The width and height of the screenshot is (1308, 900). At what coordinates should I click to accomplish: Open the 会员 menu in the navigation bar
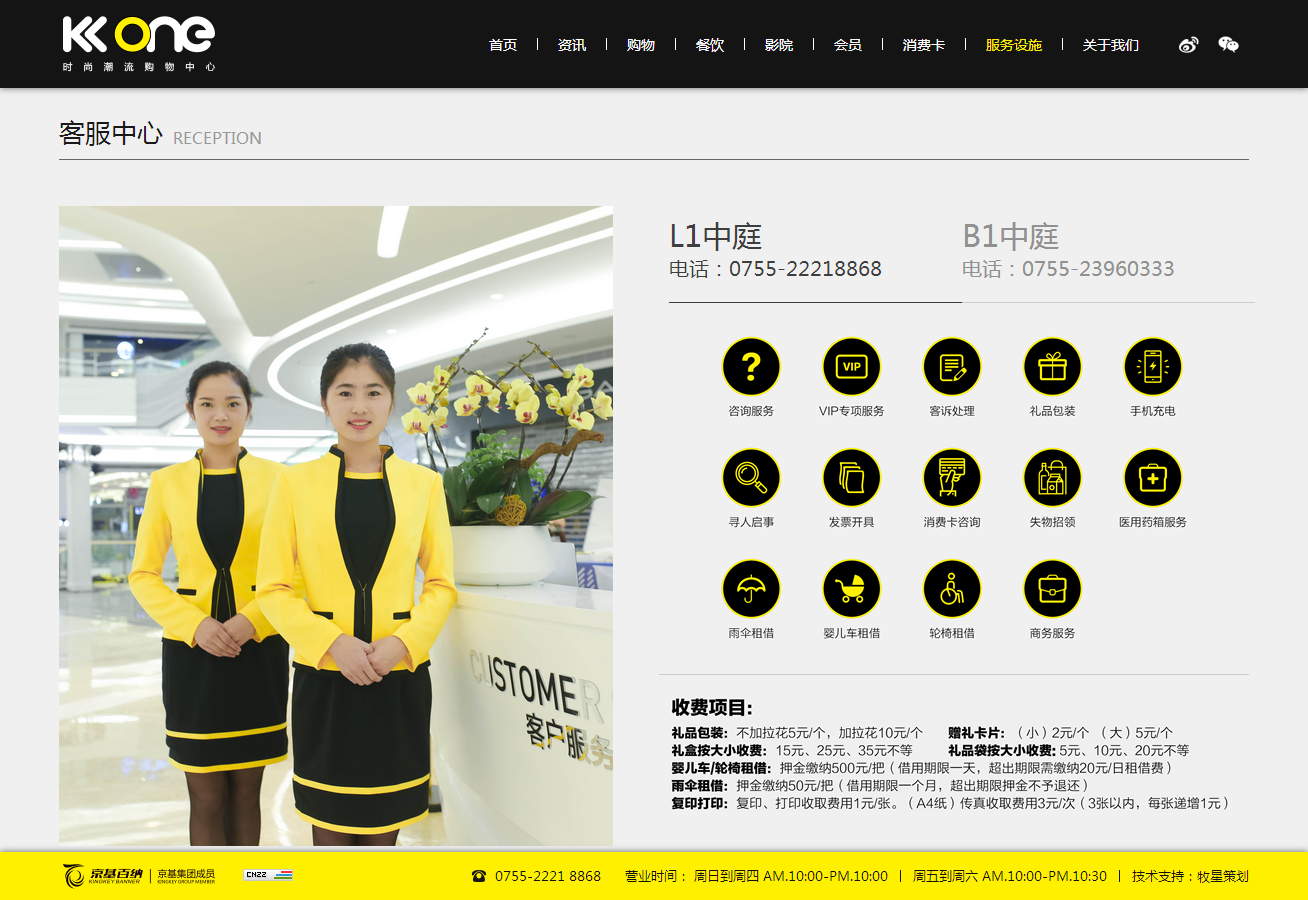847,44
